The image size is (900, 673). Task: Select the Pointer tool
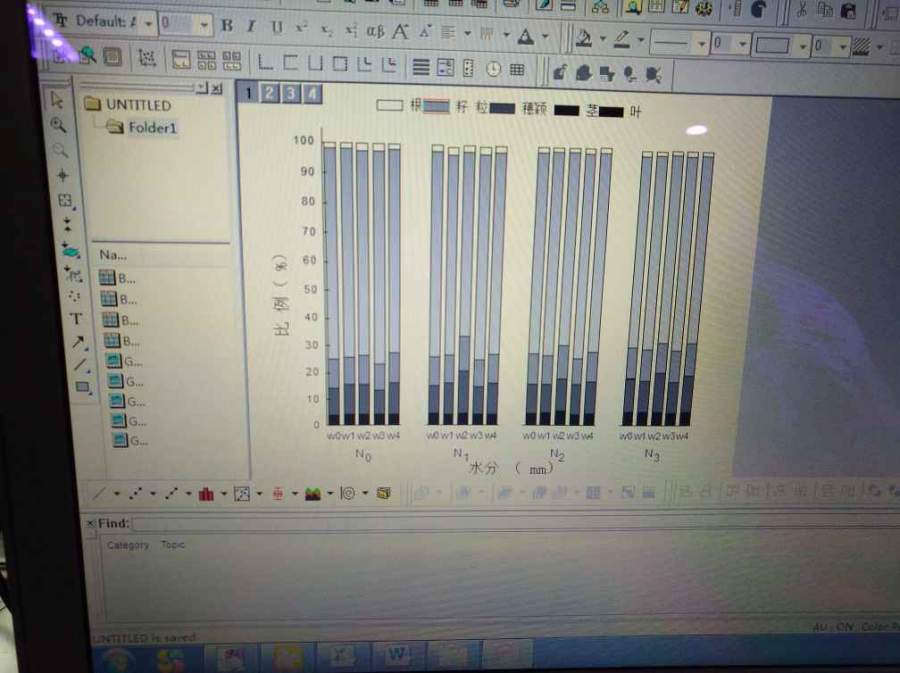click(x=57, y=100)
